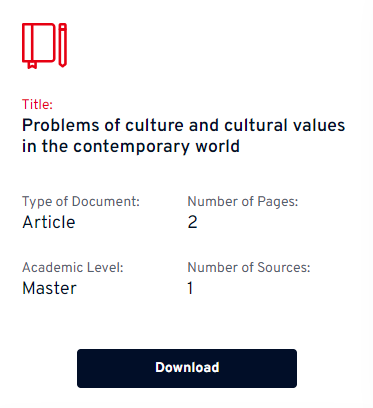Click the "Master" academic level value
This screenshot has width=373, height=408.
point(49,288)
